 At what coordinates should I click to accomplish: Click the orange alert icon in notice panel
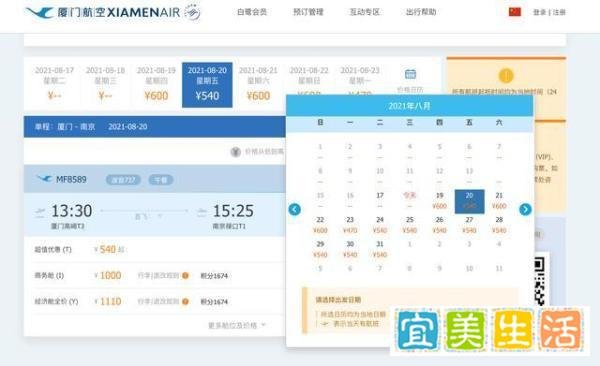tap(506, 75)
